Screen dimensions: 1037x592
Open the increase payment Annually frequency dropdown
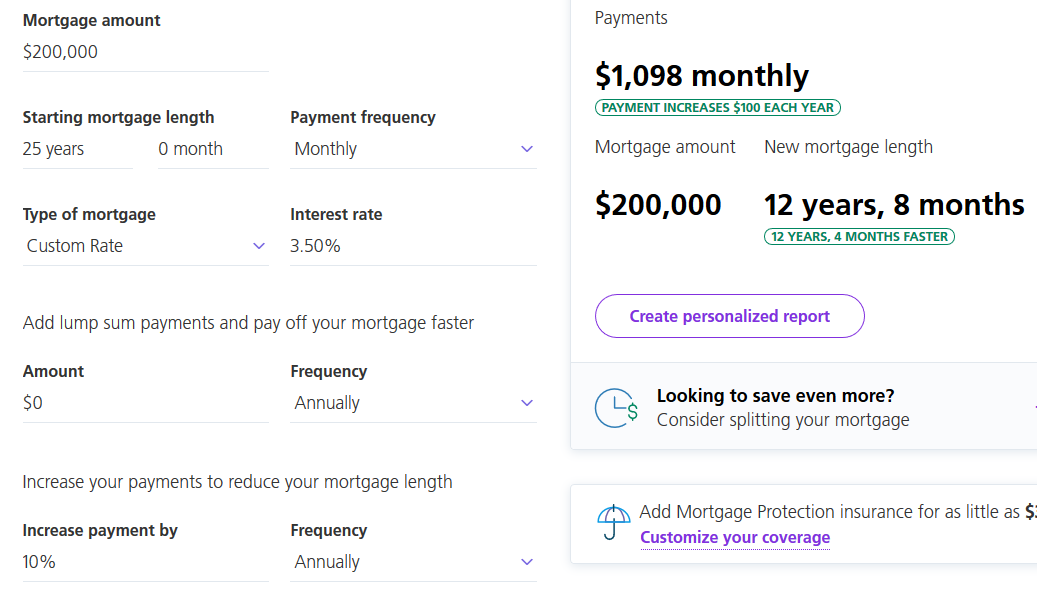click(413, 563)
